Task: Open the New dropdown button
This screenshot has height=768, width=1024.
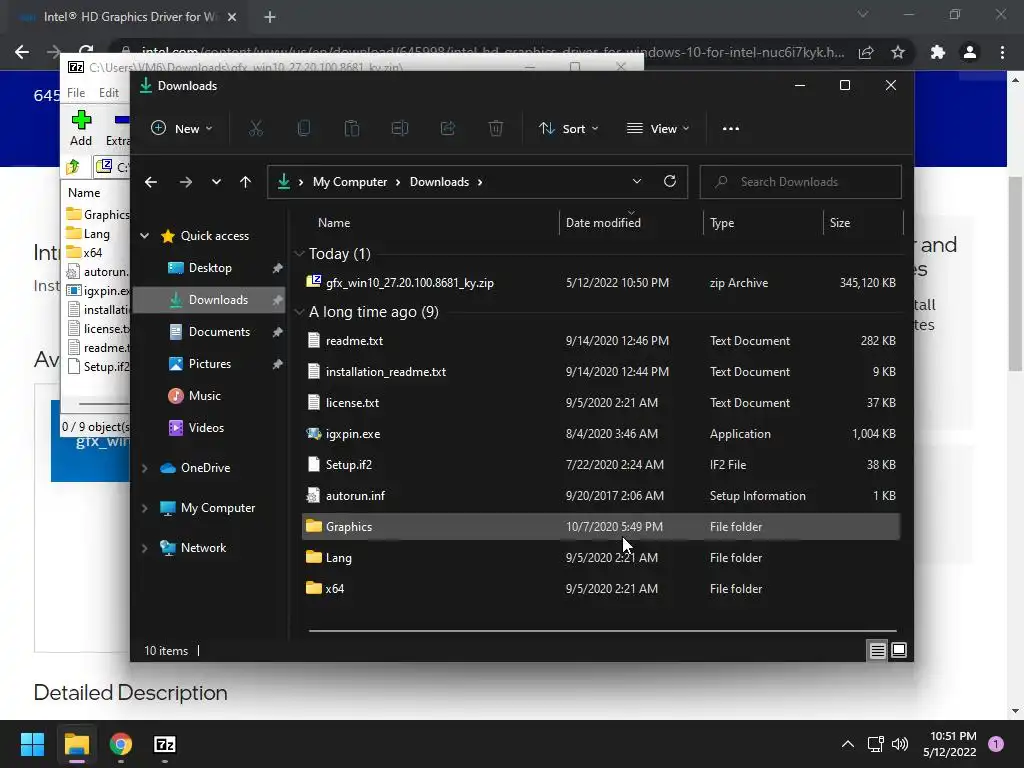Action: pyautogui.click(x=182, y=129)
